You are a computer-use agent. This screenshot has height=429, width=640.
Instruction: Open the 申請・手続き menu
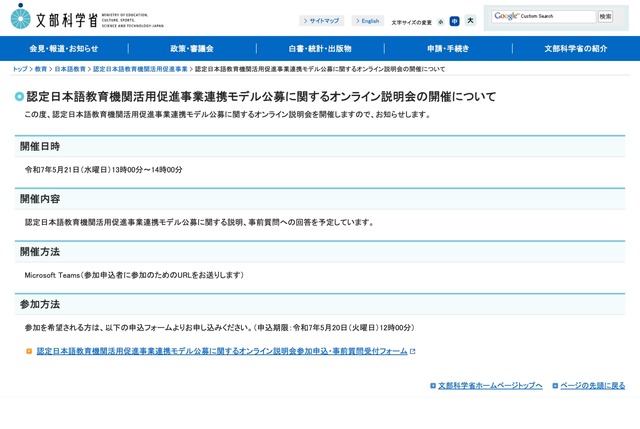click(447, 48)
